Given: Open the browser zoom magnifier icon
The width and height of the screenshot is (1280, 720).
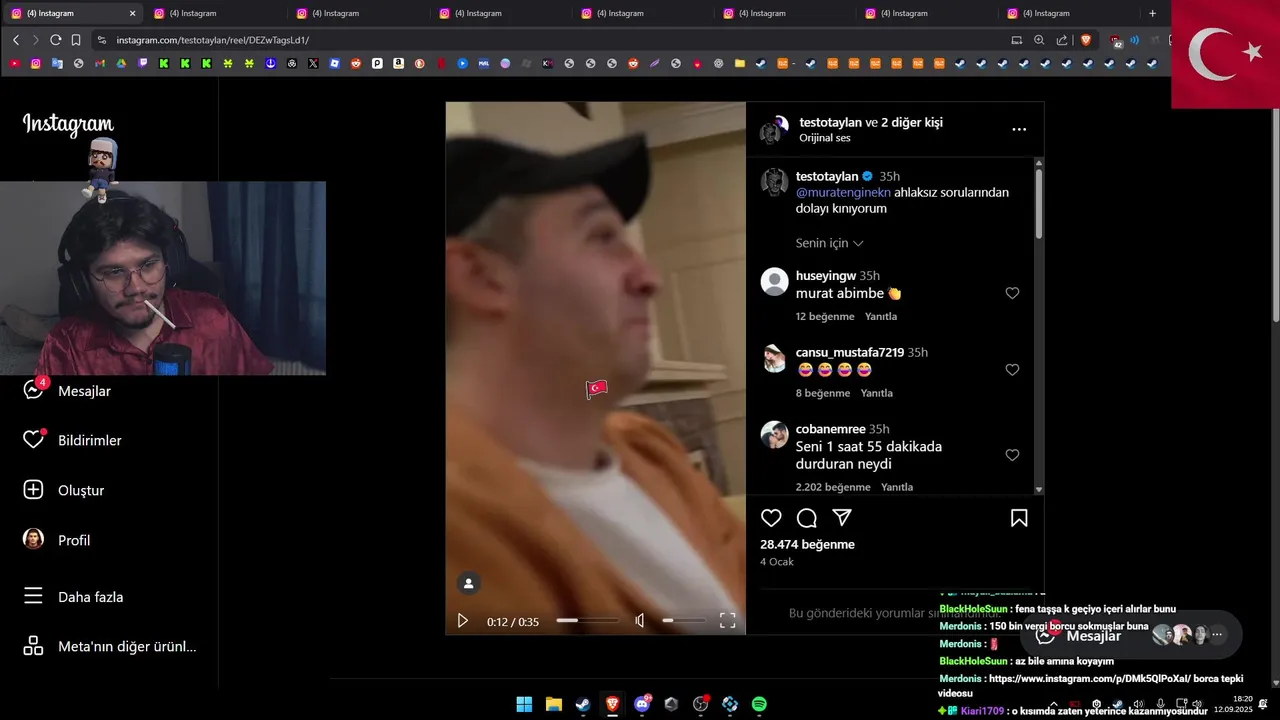Looking at the screenshot, I should 1039,40.
